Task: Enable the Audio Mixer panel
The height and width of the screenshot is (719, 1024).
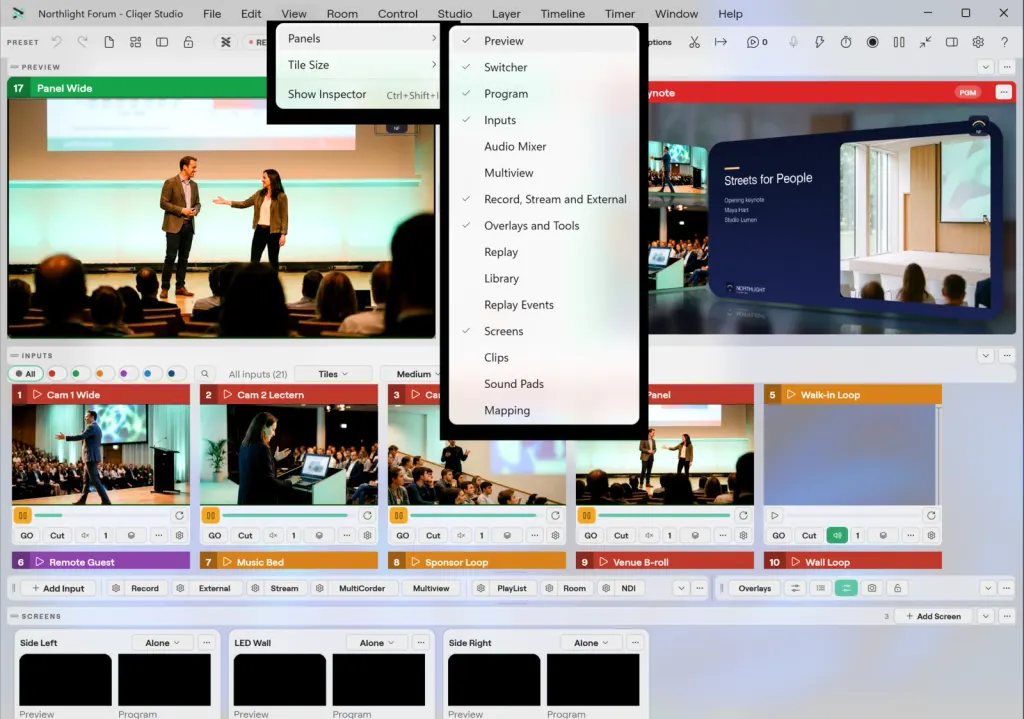Action: pos(543,146)
